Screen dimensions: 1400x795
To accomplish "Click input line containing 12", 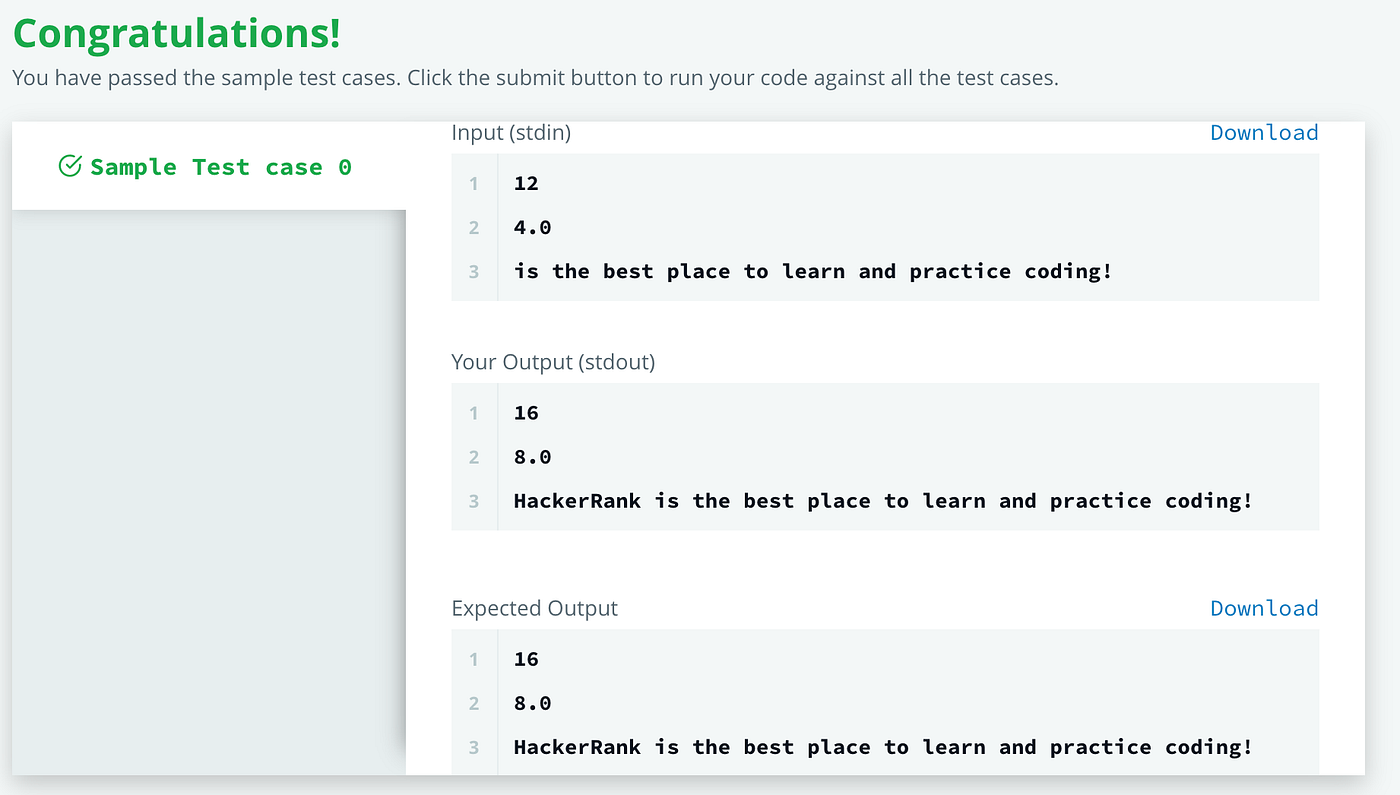I will [x=526, y=183].
